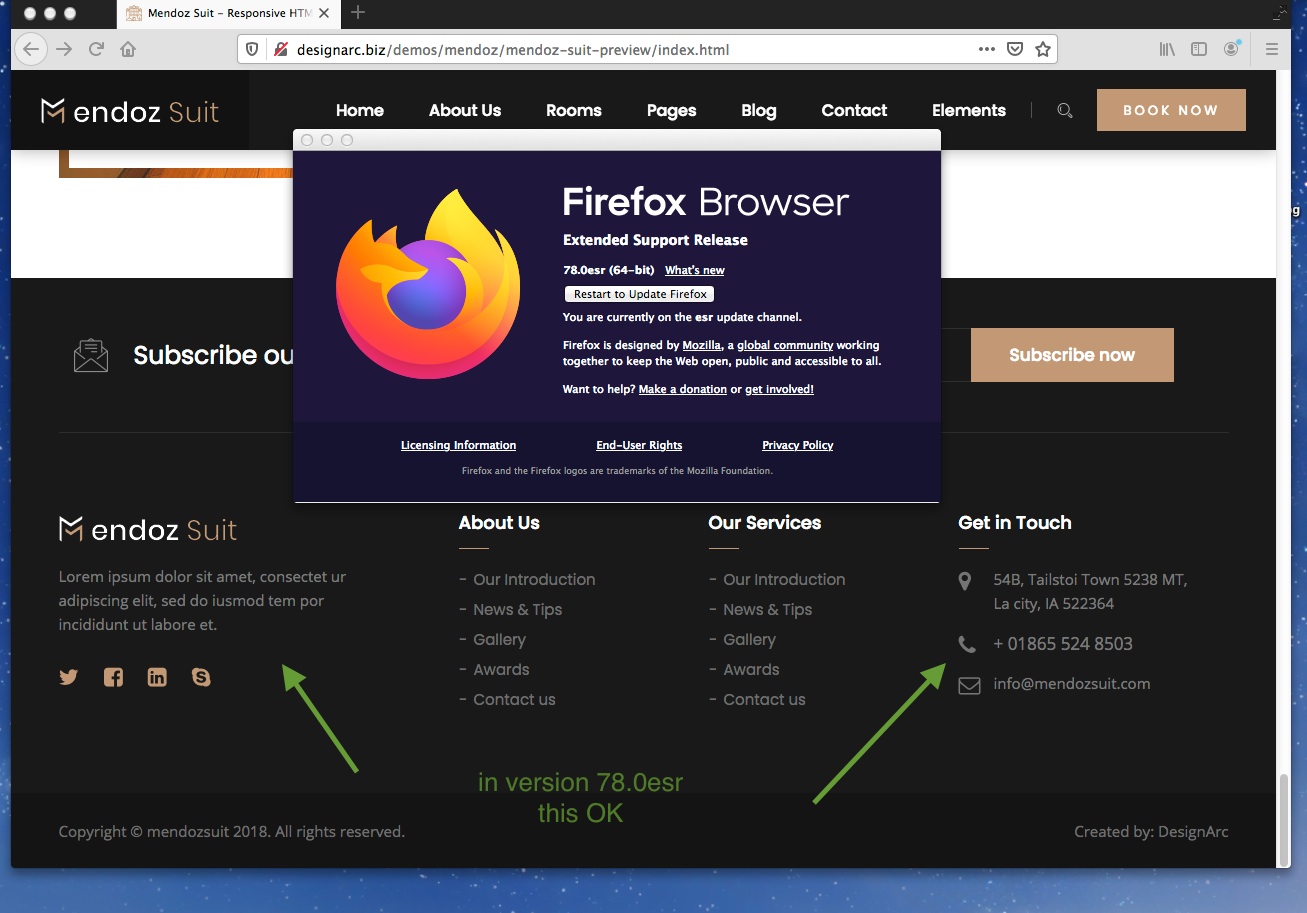This screenshot has width=1307, height=913.
Task: Open the Rooms menu item
Action: (x=574, y=110)
